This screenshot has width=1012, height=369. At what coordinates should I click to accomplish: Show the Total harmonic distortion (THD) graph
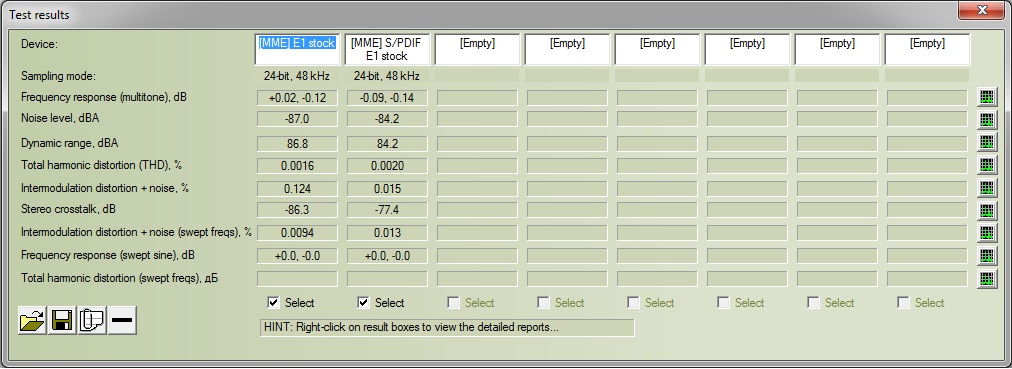click(x=987, y=165)
